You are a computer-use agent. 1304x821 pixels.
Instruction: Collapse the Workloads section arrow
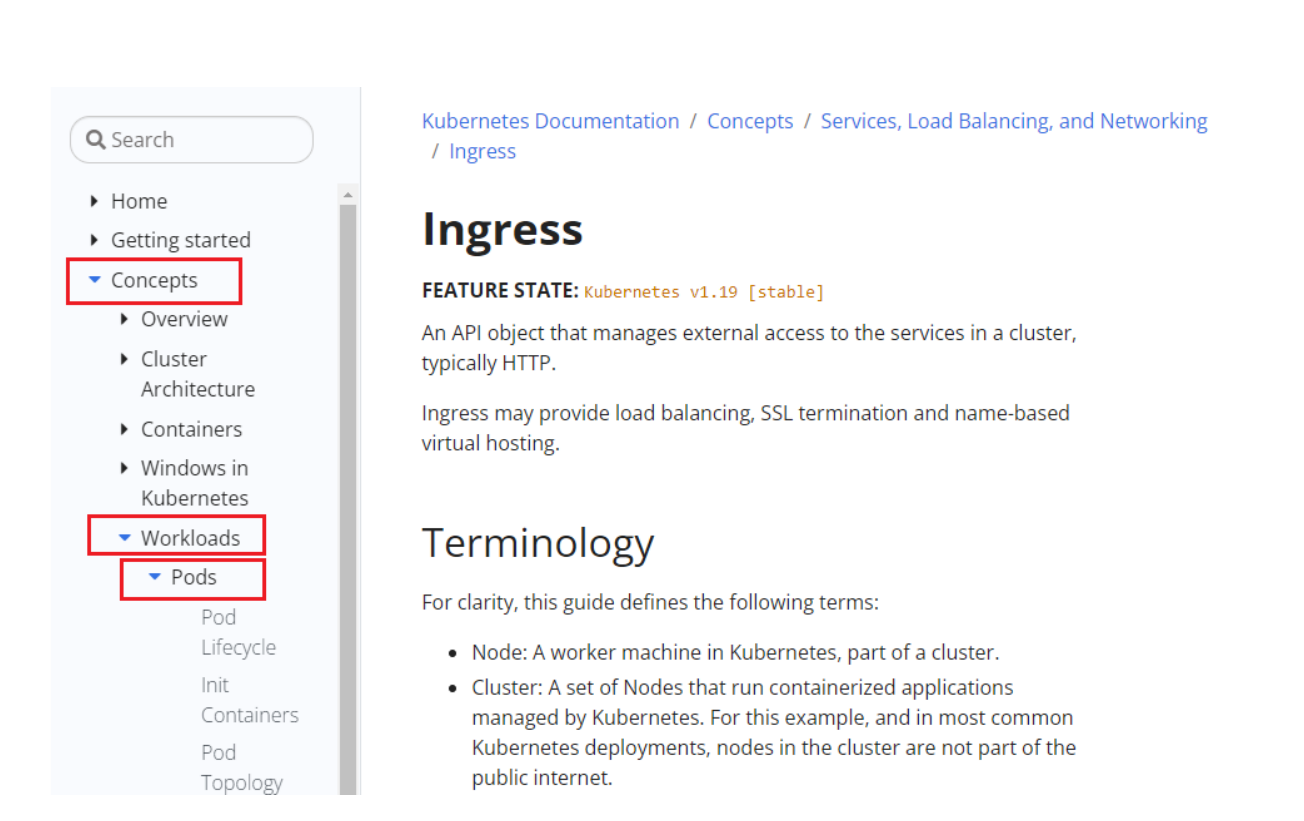(125, 538)
